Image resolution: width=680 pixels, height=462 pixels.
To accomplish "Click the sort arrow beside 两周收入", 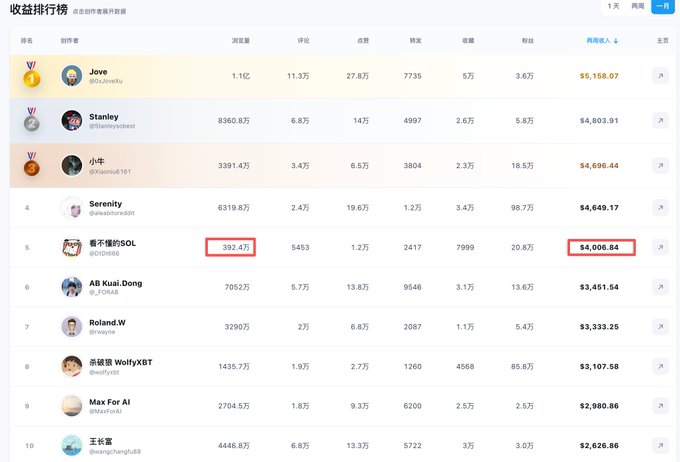I will [616, 41].
